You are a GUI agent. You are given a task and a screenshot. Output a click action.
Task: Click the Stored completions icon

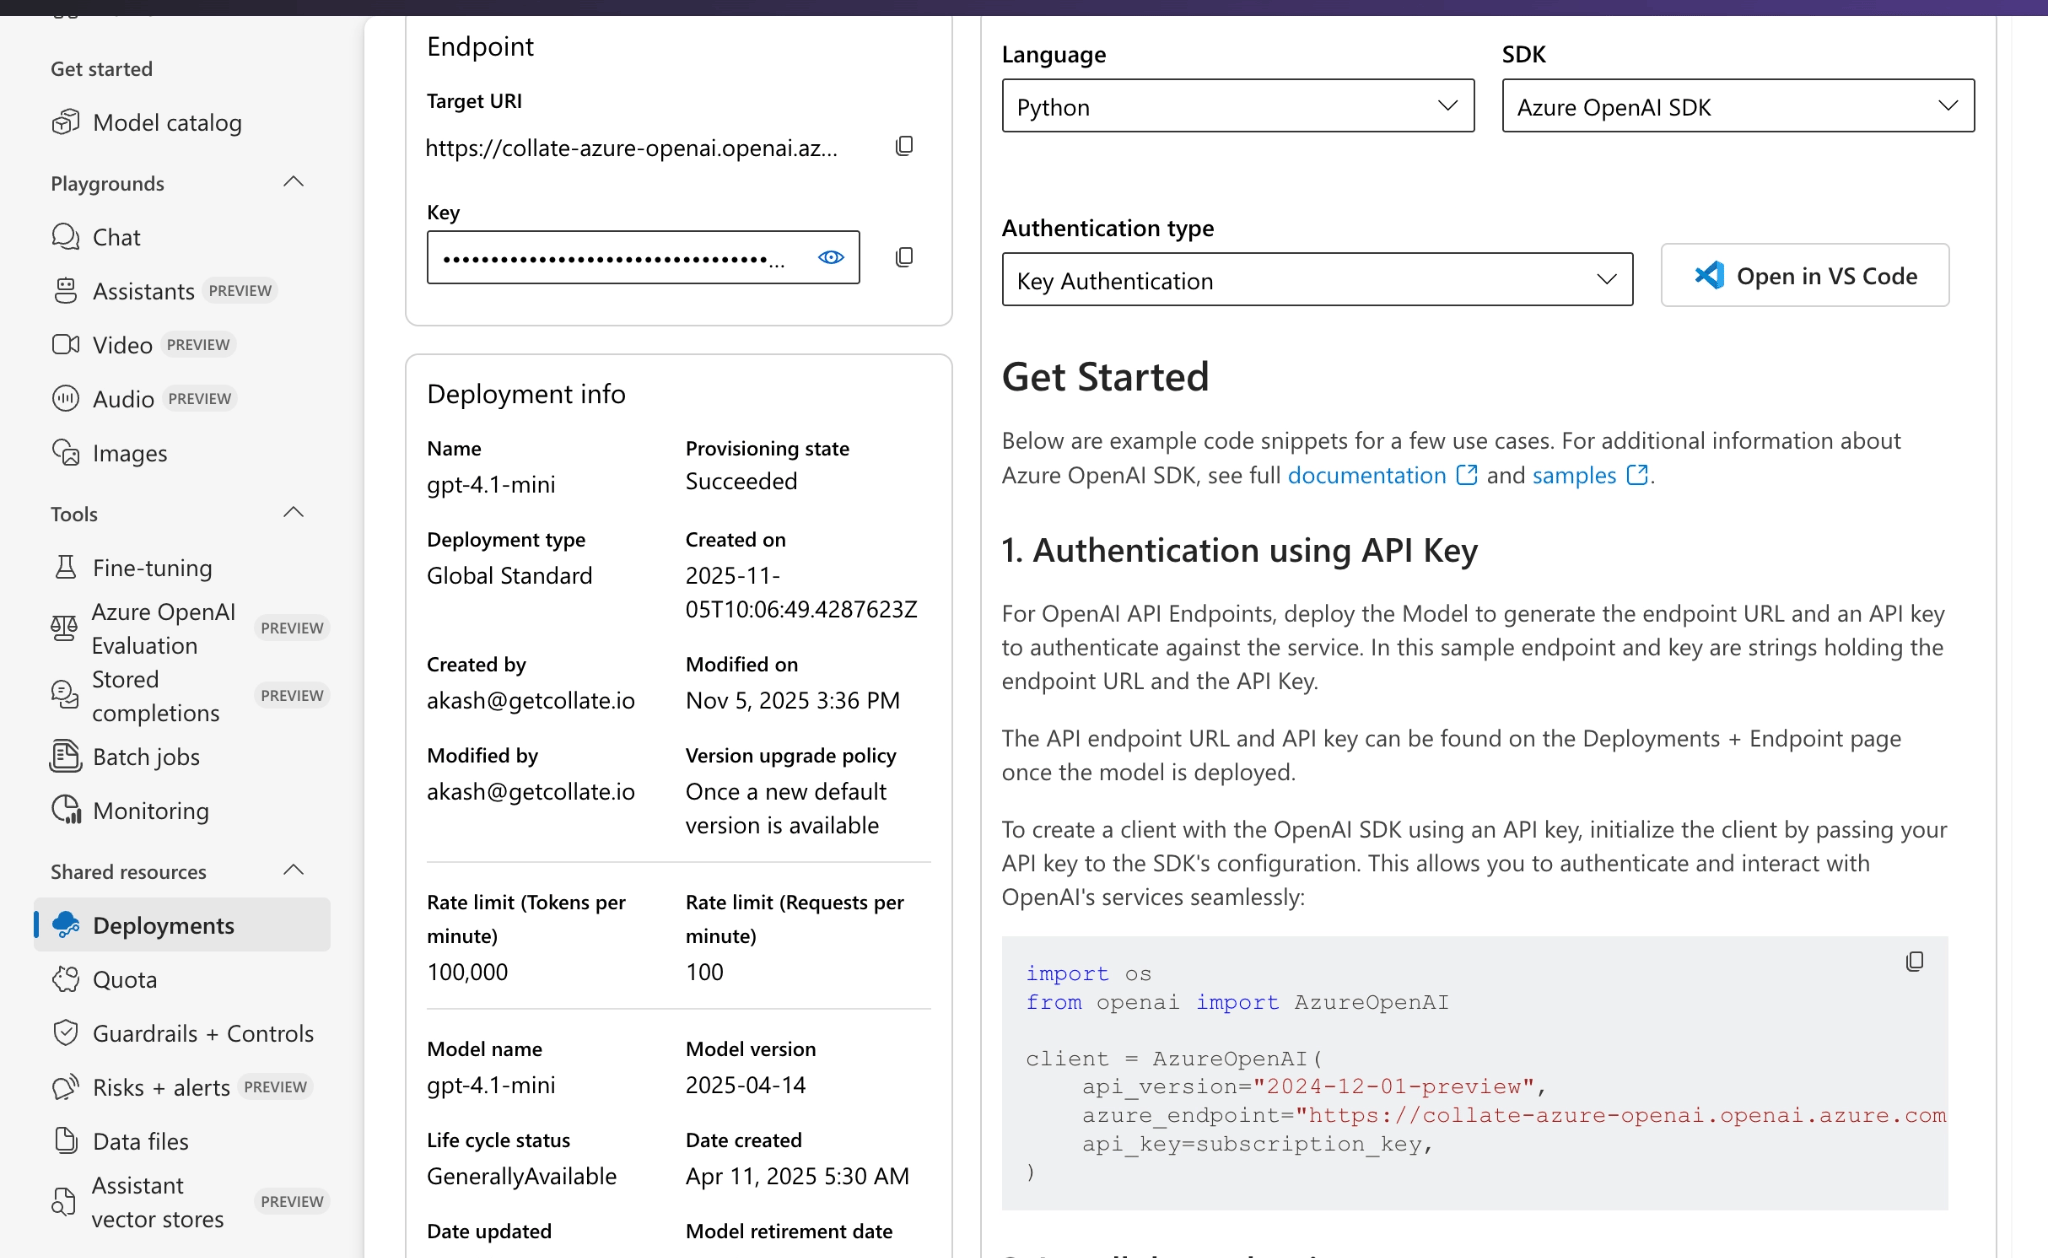[64, 695]
